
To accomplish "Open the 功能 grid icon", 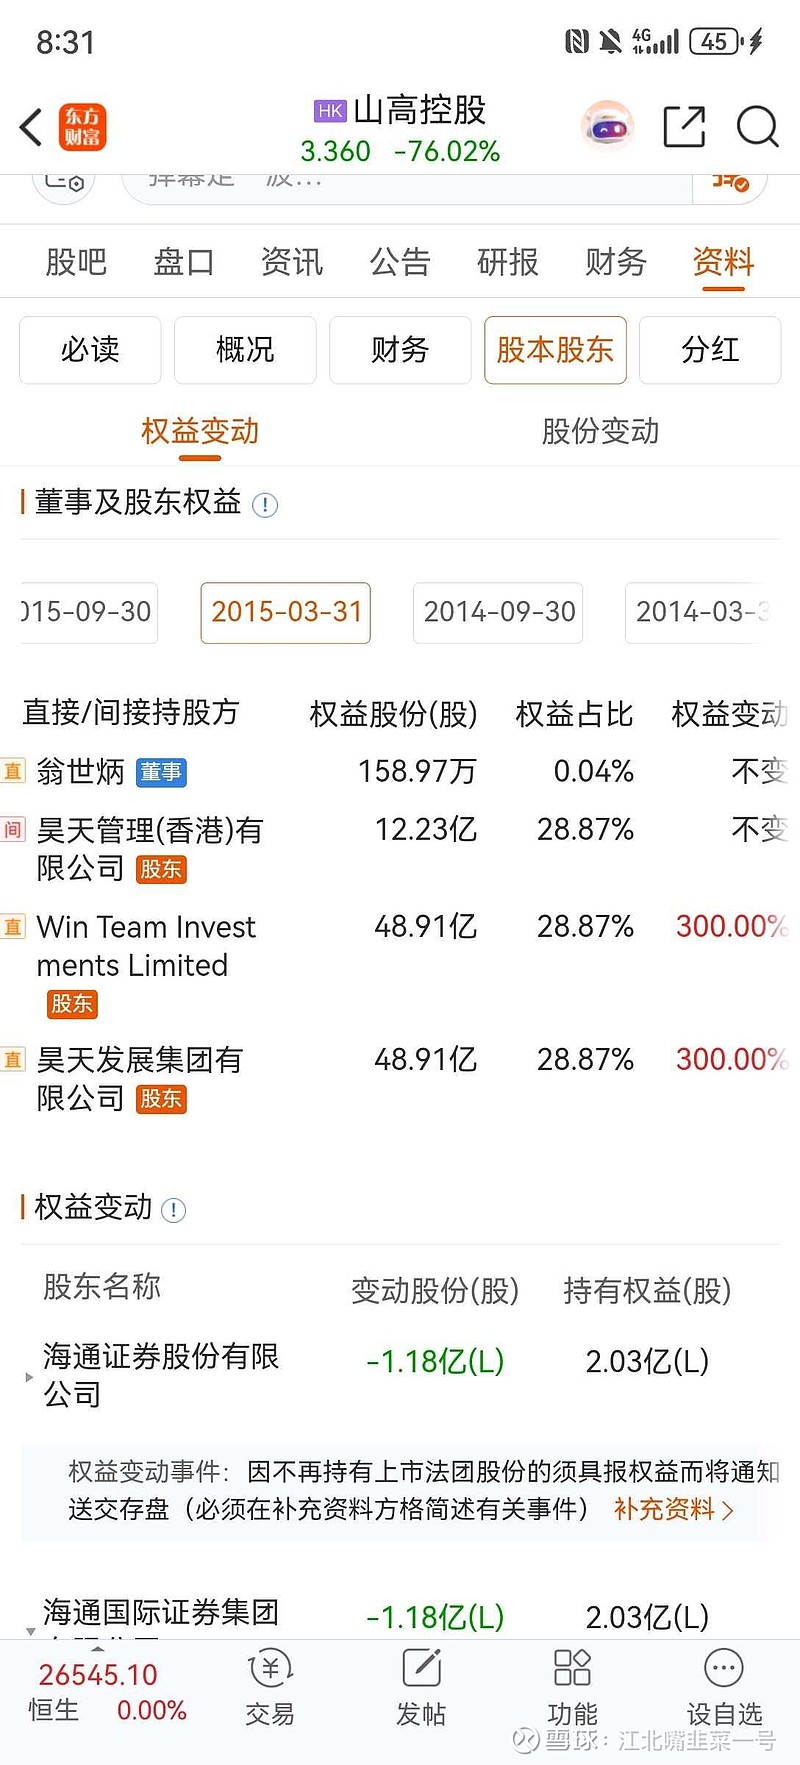I will [572, 1690].
